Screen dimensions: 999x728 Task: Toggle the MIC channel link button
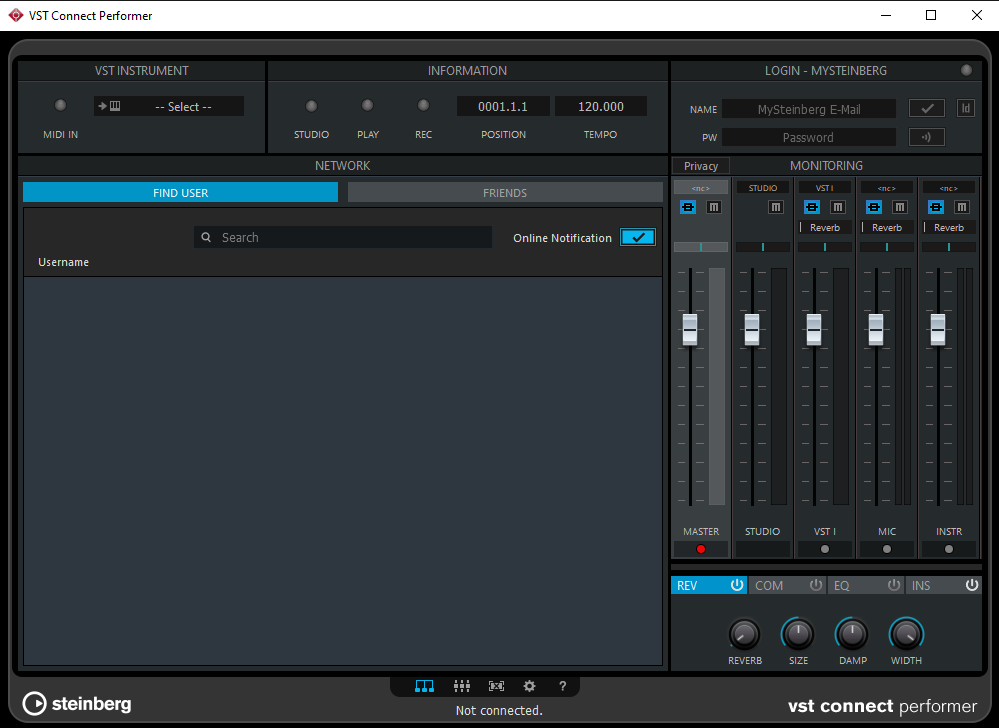873,207
